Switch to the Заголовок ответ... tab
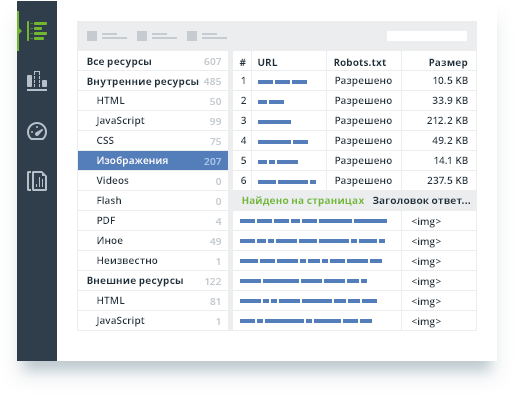 tap(421, 201)
